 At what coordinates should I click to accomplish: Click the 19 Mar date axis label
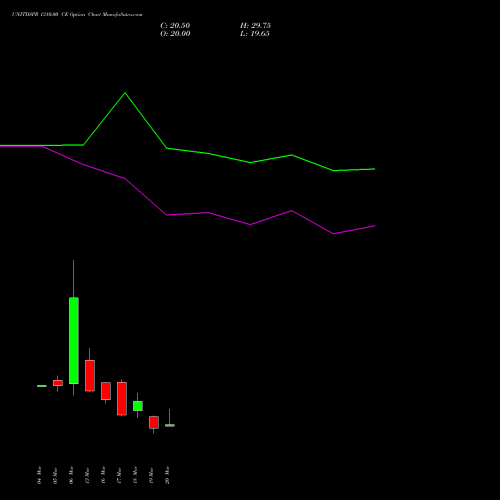(151, 475)
